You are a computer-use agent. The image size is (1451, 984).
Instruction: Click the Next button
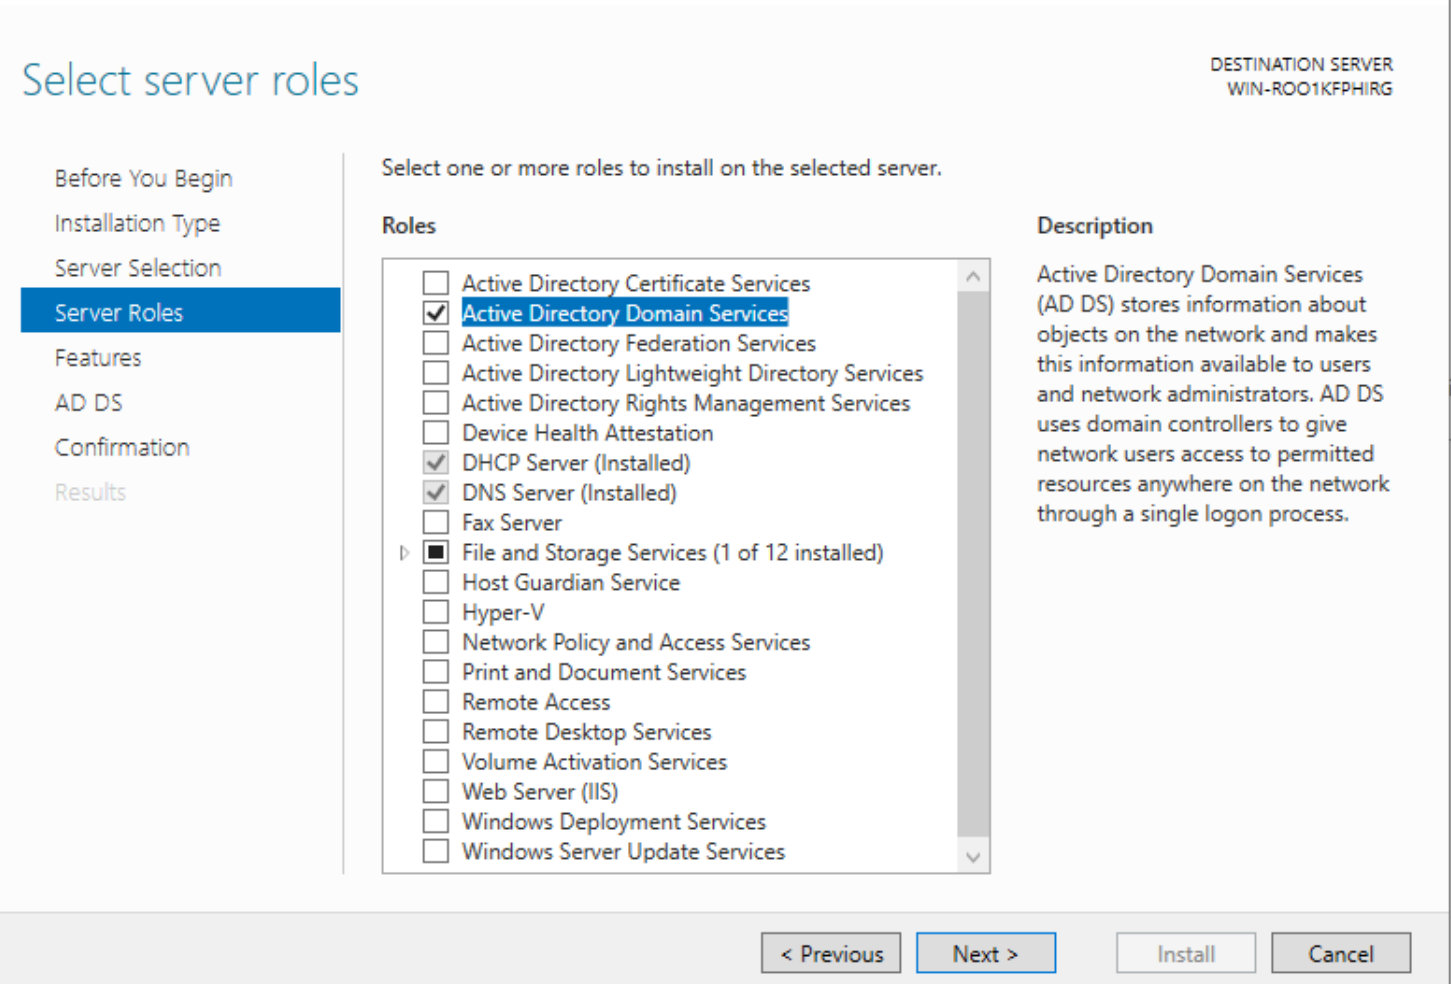(x=985, y=954)
